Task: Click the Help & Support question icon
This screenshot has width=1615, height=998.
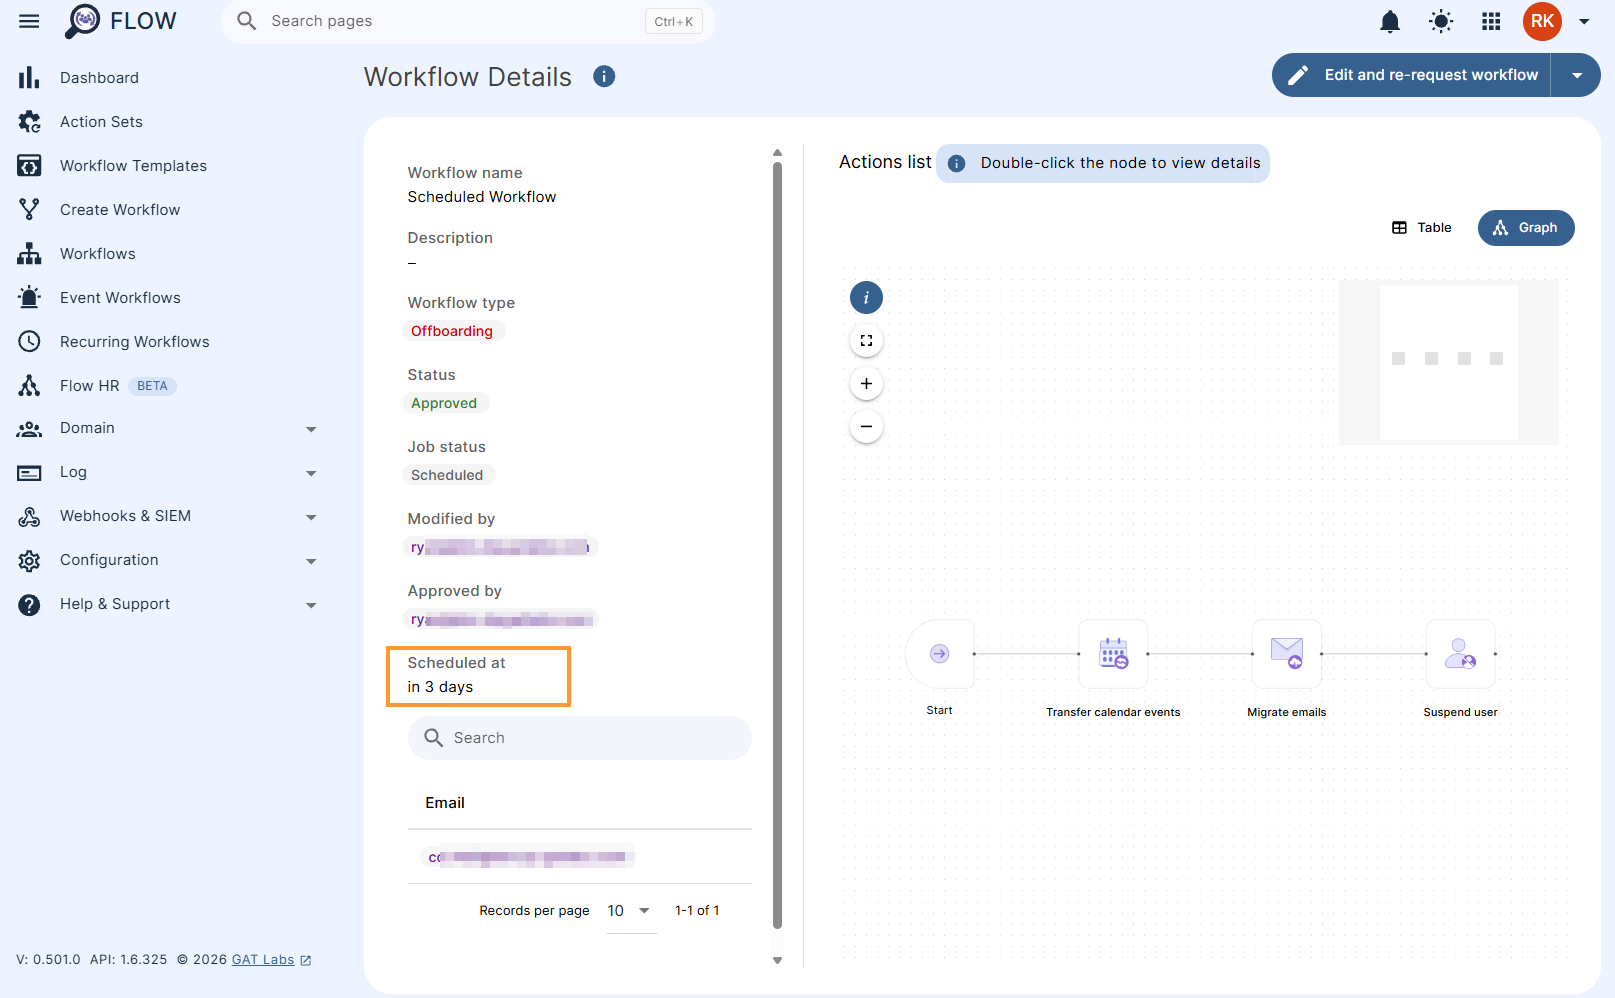Action: click(x=29, y=605)
